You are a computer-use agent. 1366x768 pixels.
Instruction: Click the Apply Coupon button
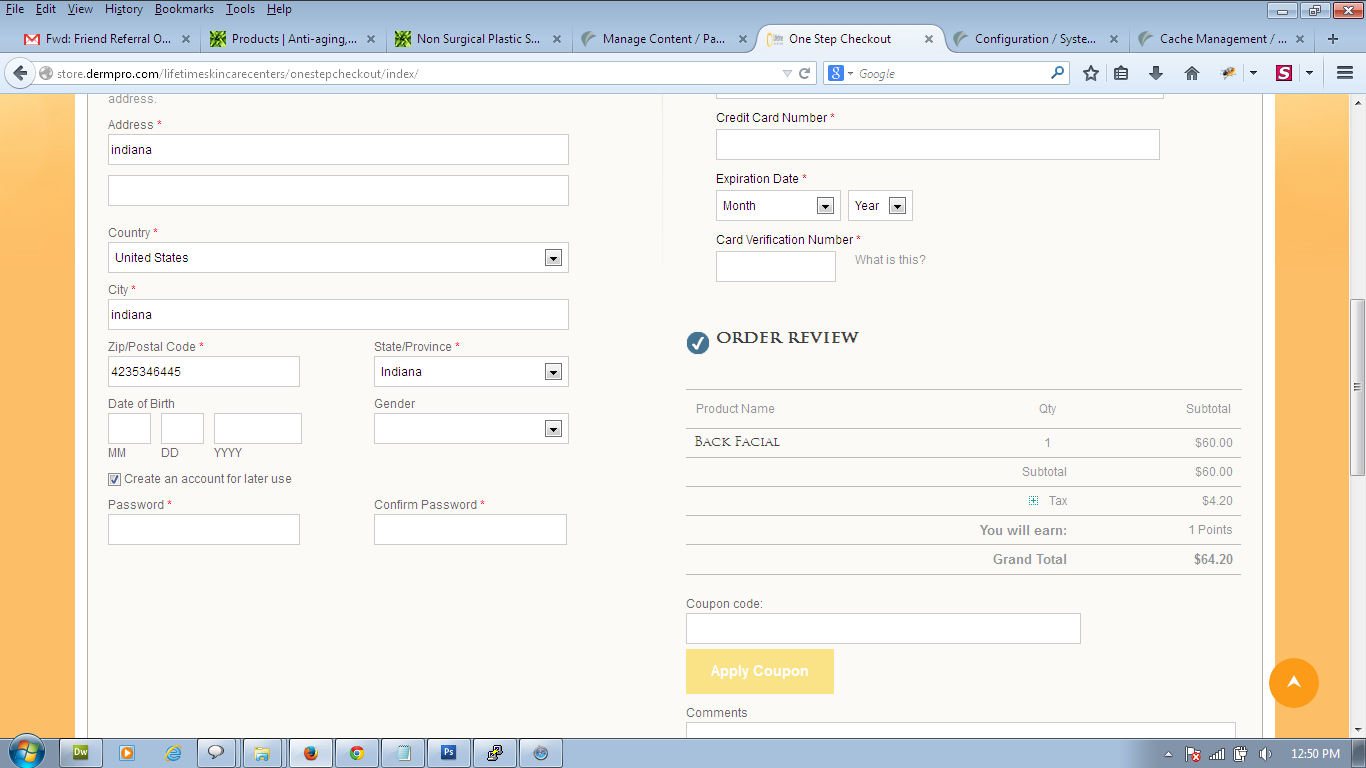pyautogui.click(x=759, y=671)
